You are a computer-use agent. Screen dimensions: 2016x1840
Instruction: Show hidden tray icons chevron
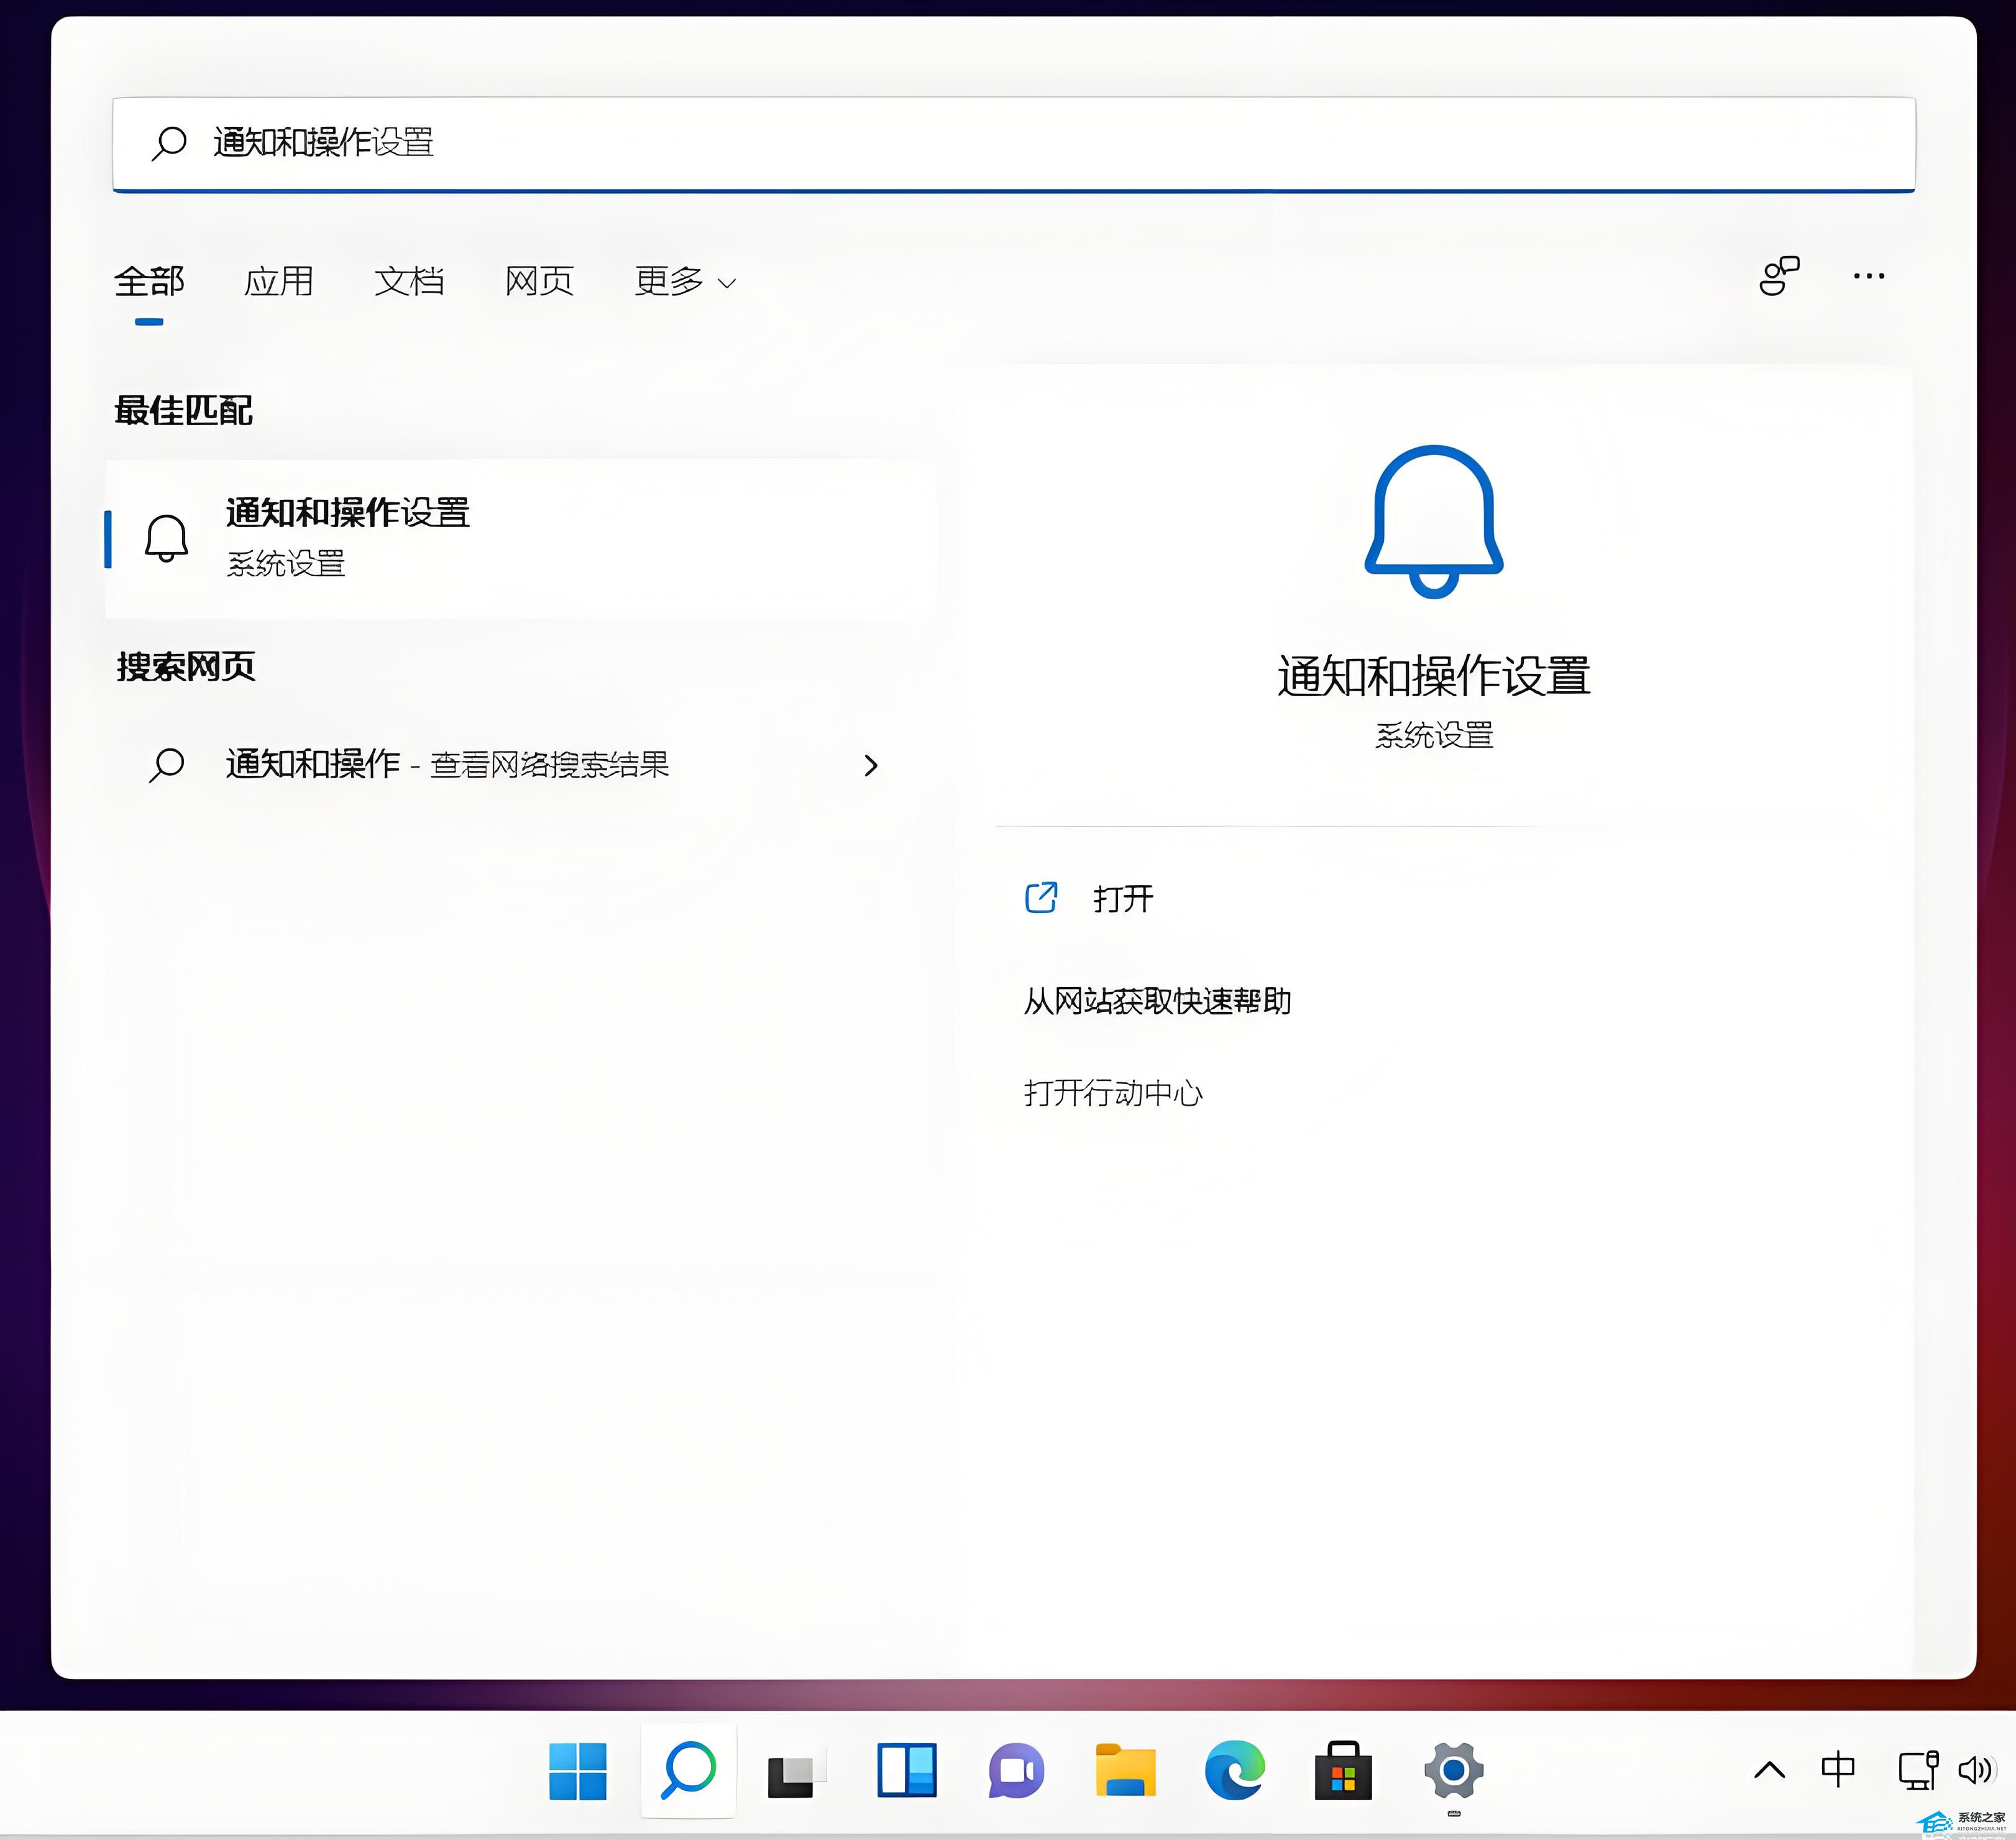pos(1769,1770)
